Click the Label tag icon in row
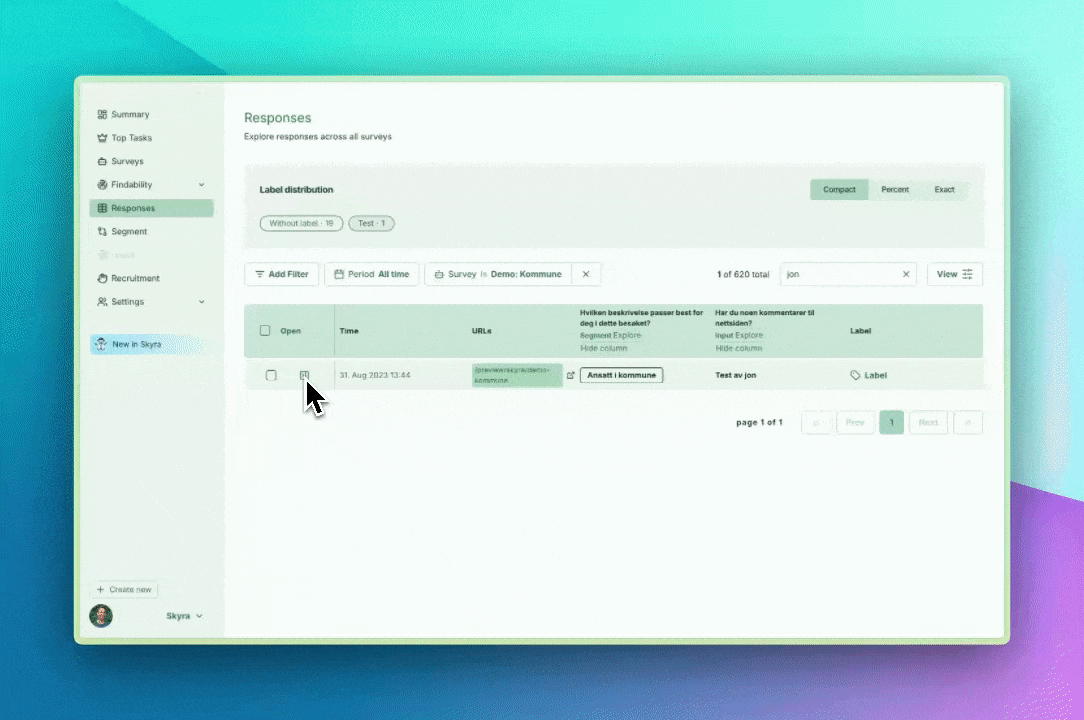Viewport: 1084px width, 720px height. coord(855,375)
